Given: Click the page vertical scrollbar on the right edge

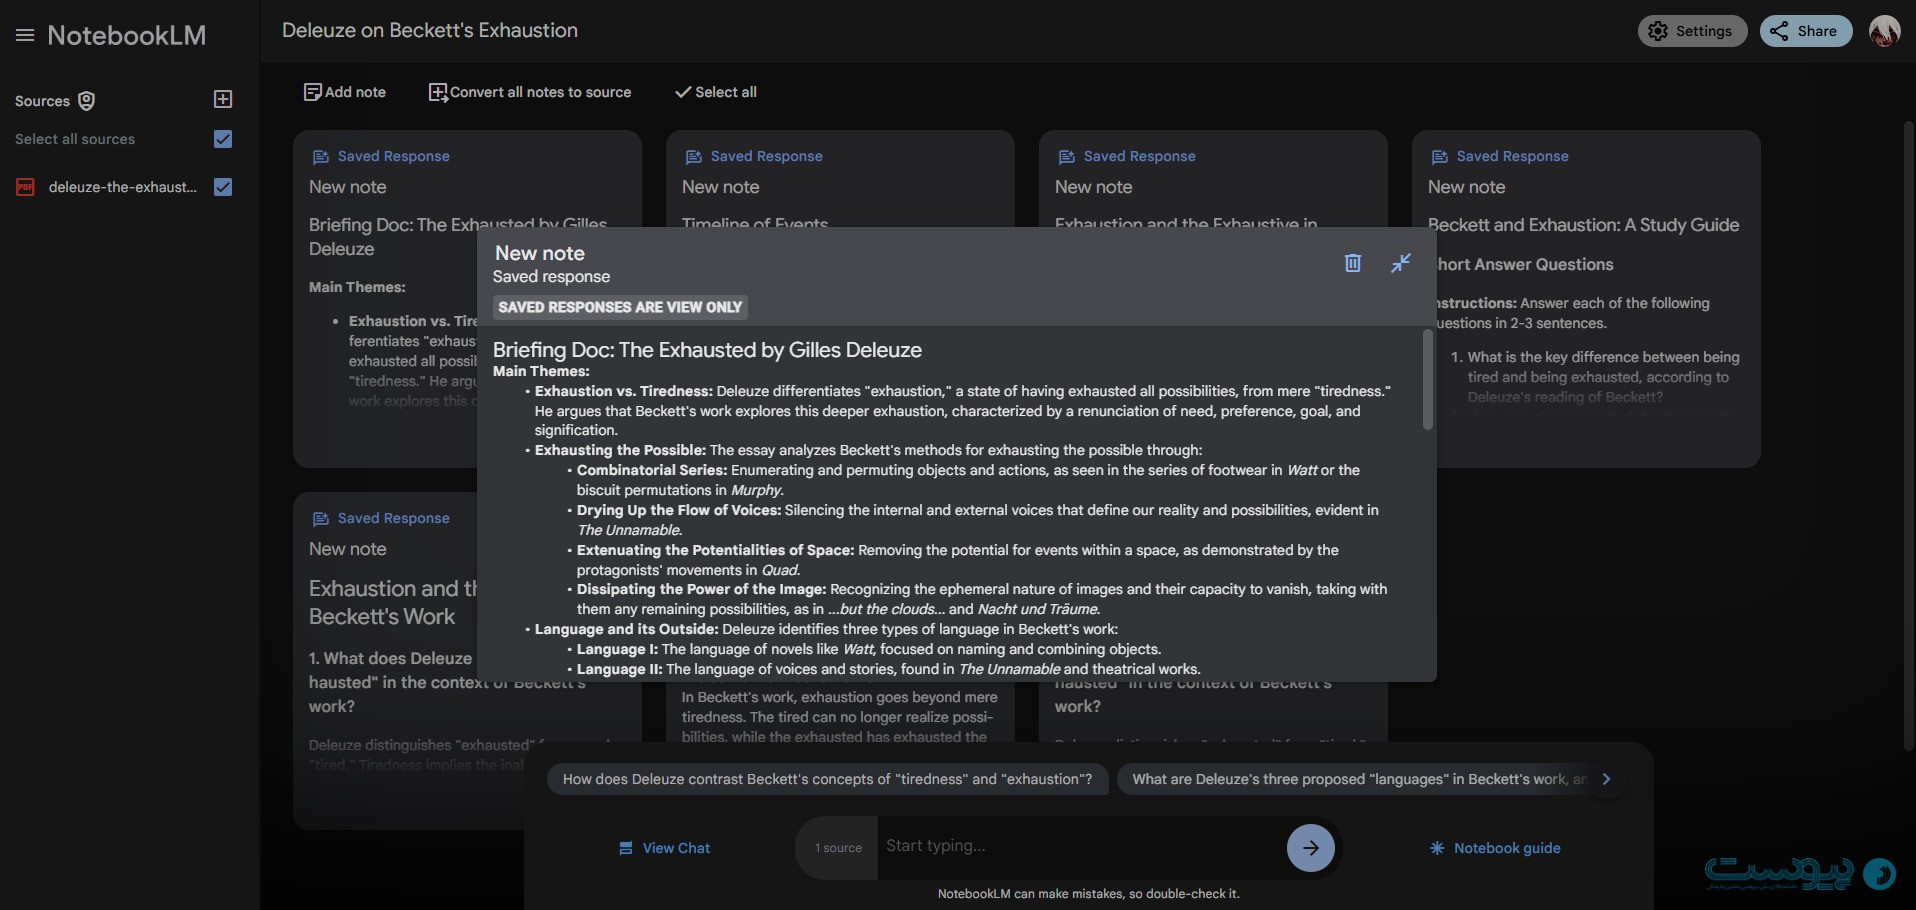Looking at the screenshot, I should [x=1909, y=435].
